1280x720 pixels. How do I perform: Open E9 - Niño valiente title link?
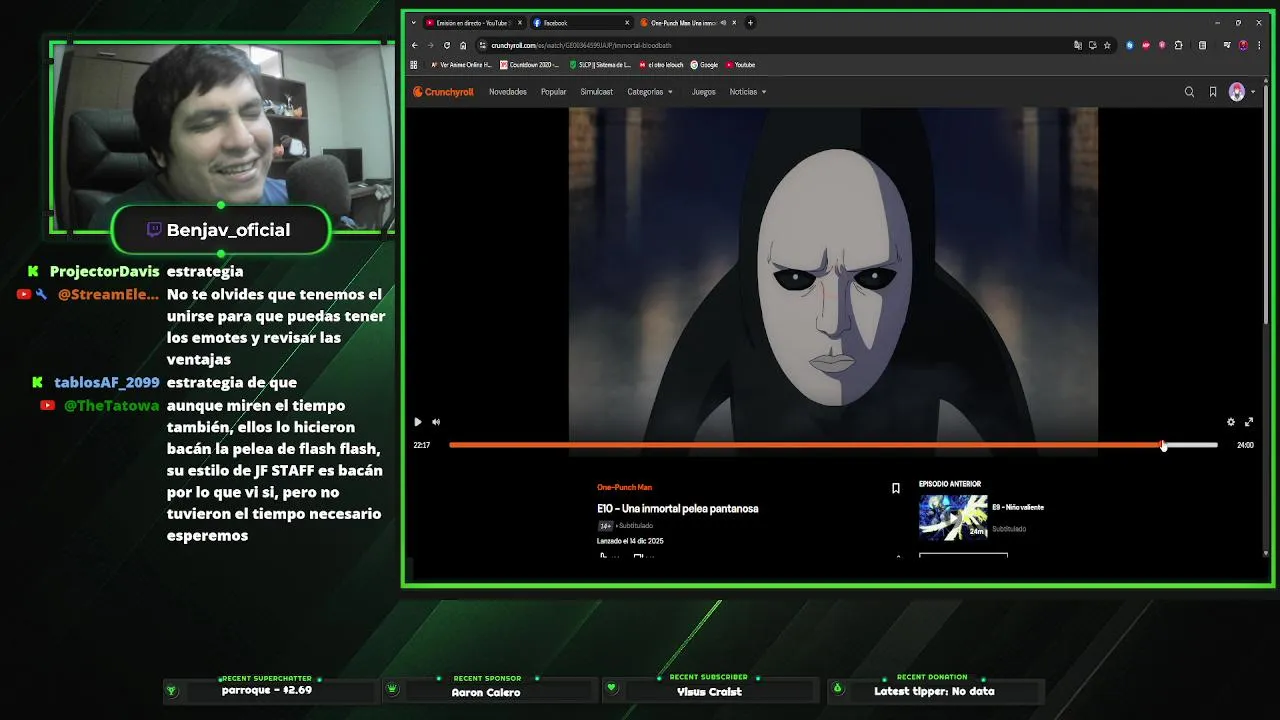tap(1018, 507)
